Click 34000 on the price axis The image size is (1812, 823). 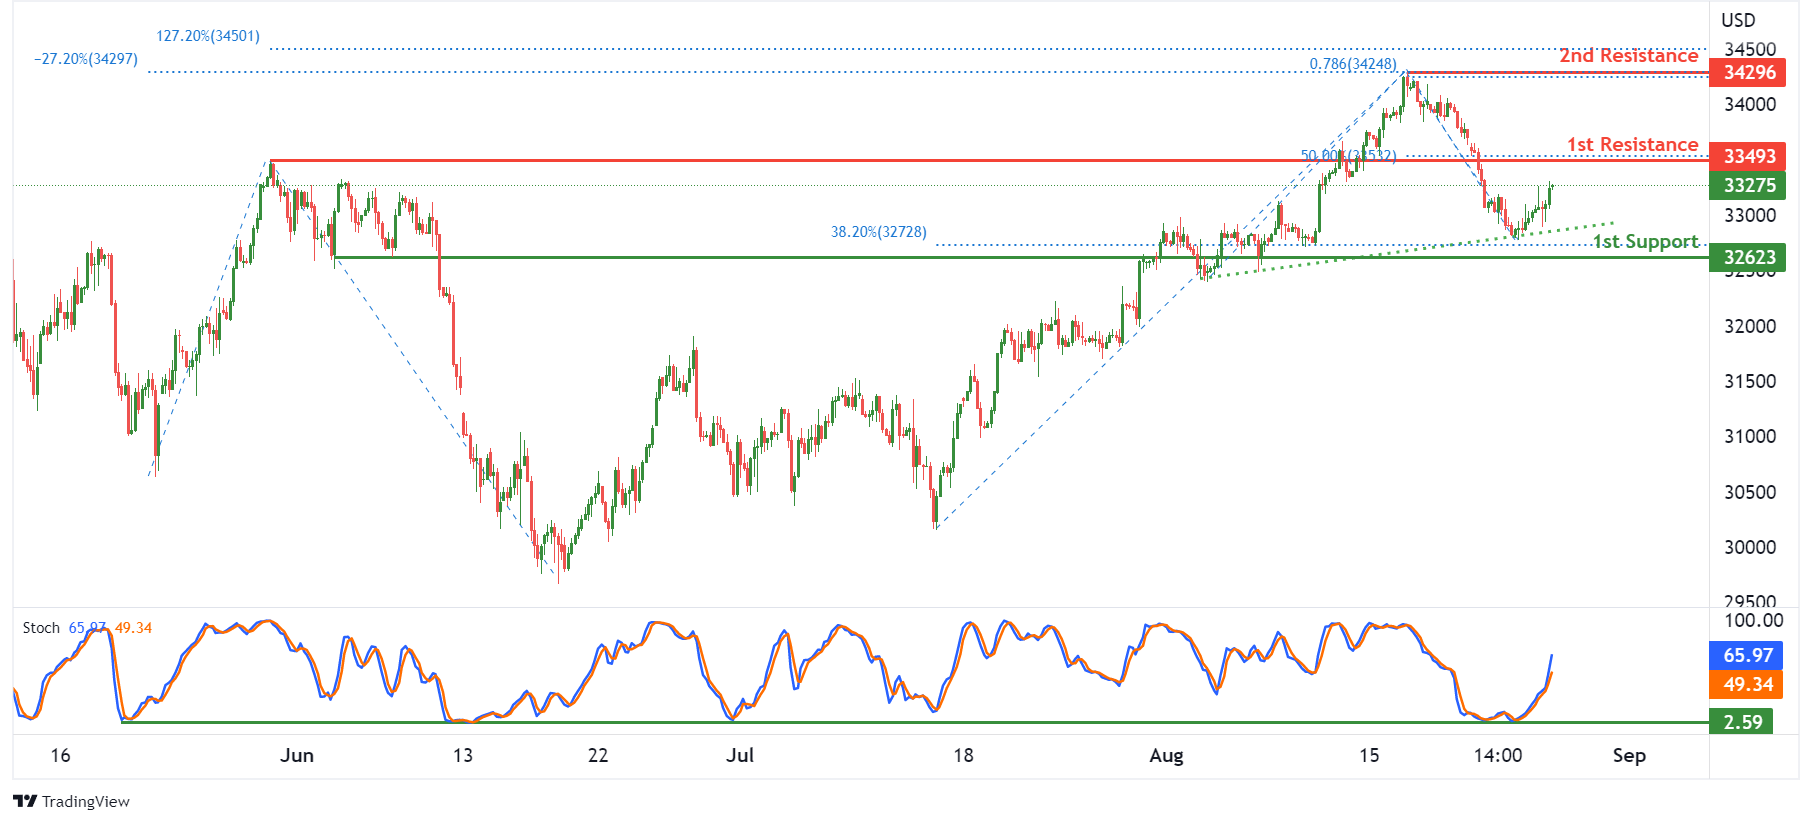pos(1749,105)
